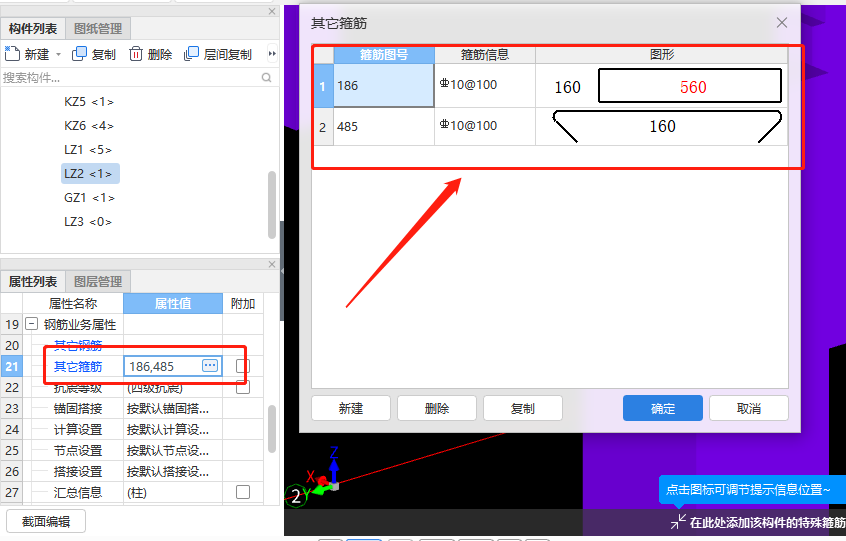Select row header 2 in stirrup table
Image resolution: width=846 pixels, height=541 pixels.
tap(323, 127)
